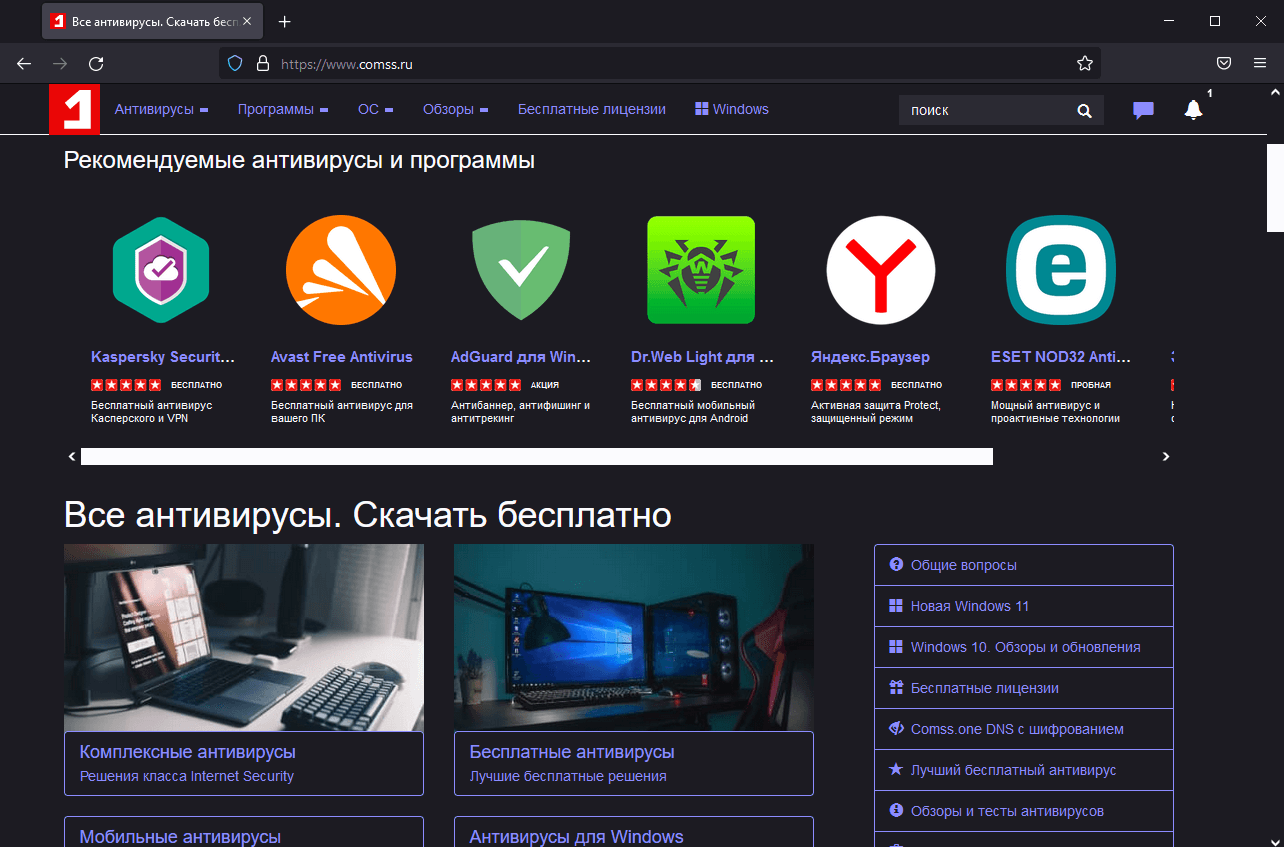Screen dimensions: 1284x847
Task: Click the tracking protection shield icon
Action: (x=235, y=64)
